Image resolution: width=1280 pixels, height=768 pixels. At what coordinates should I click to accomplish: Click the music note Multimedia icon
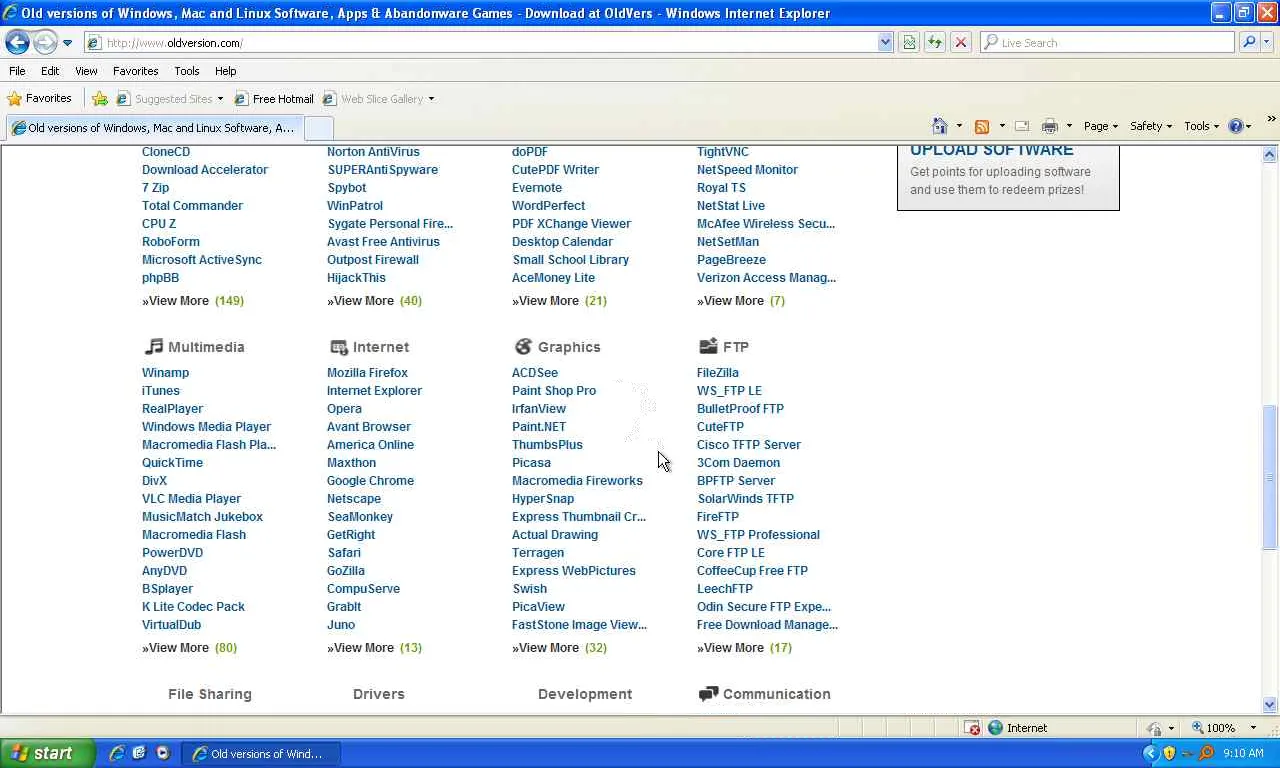(153, 346)
